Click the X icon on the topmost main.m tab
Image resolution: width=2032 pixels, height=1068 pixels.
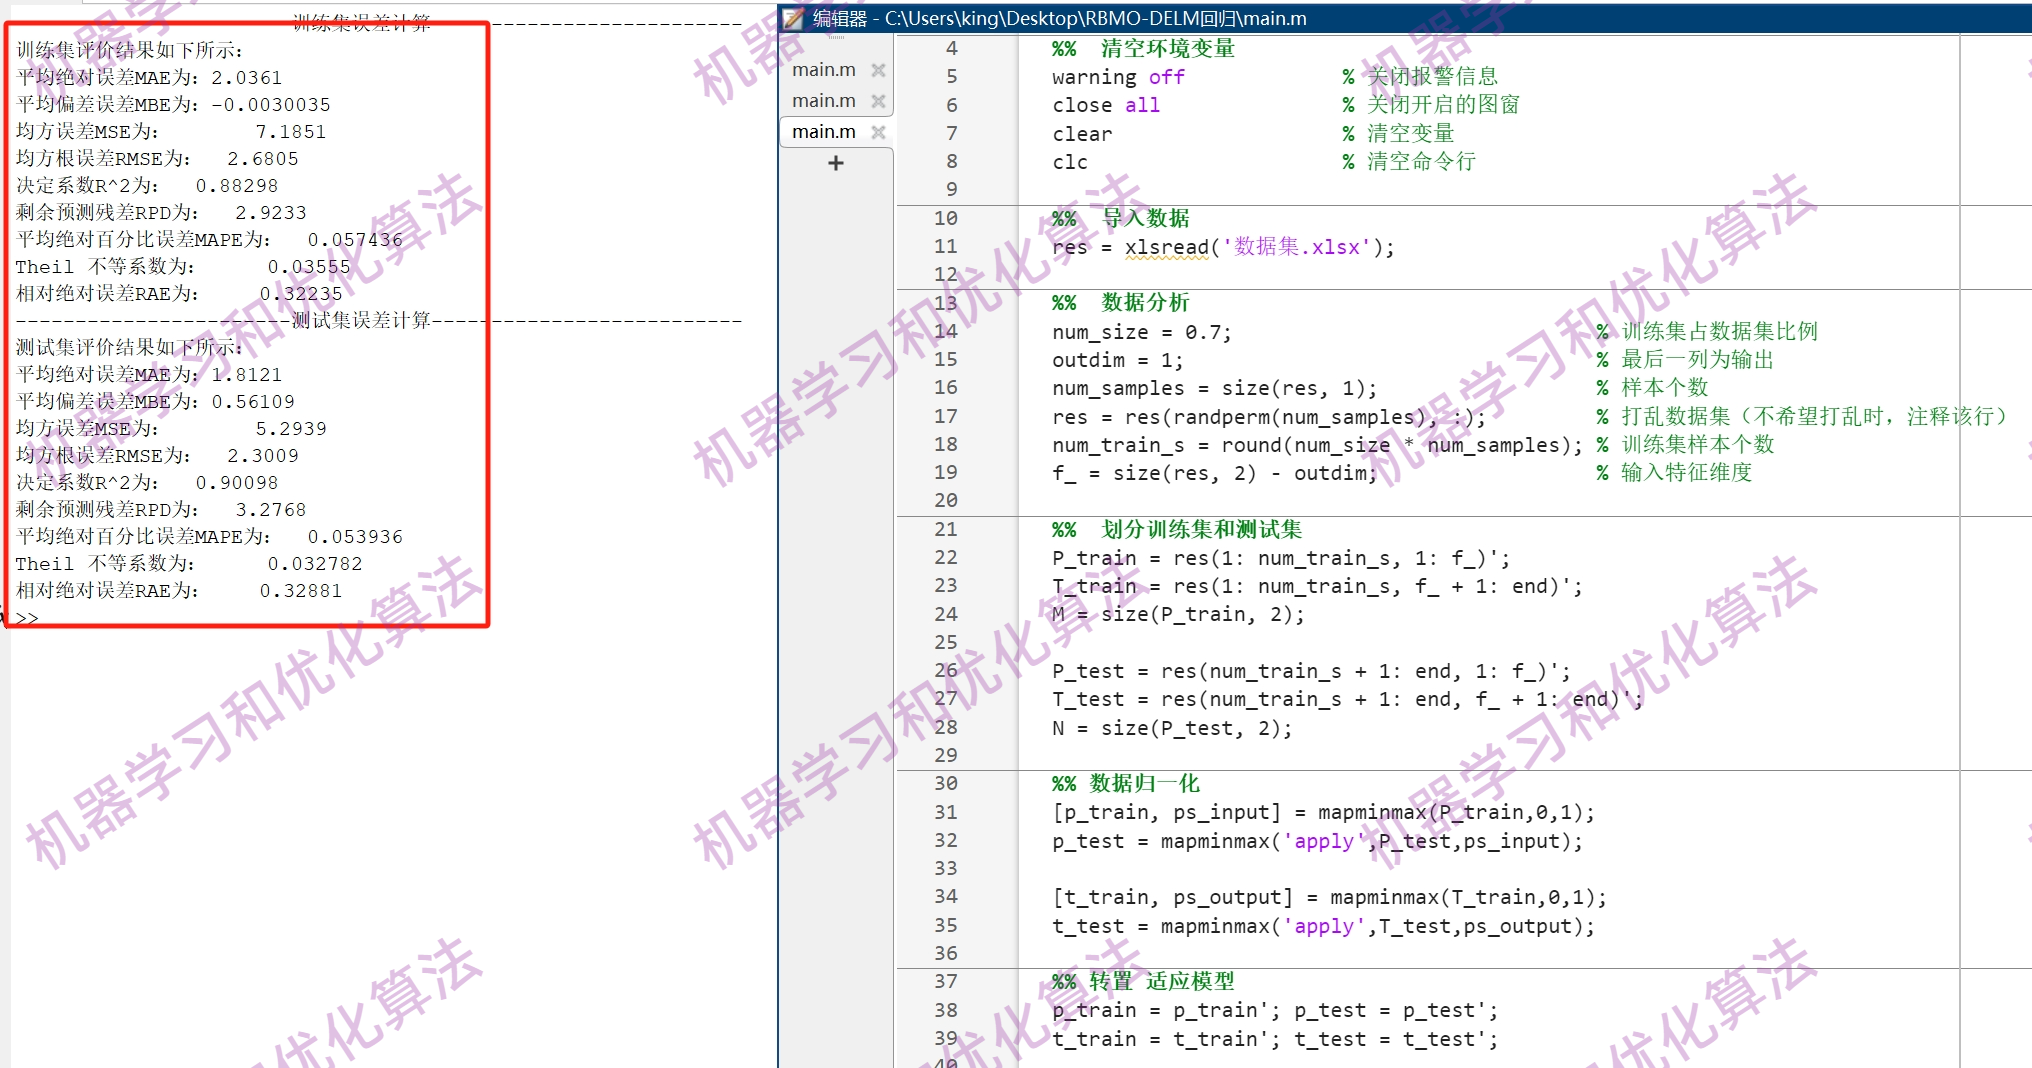(x=877, y=69)
